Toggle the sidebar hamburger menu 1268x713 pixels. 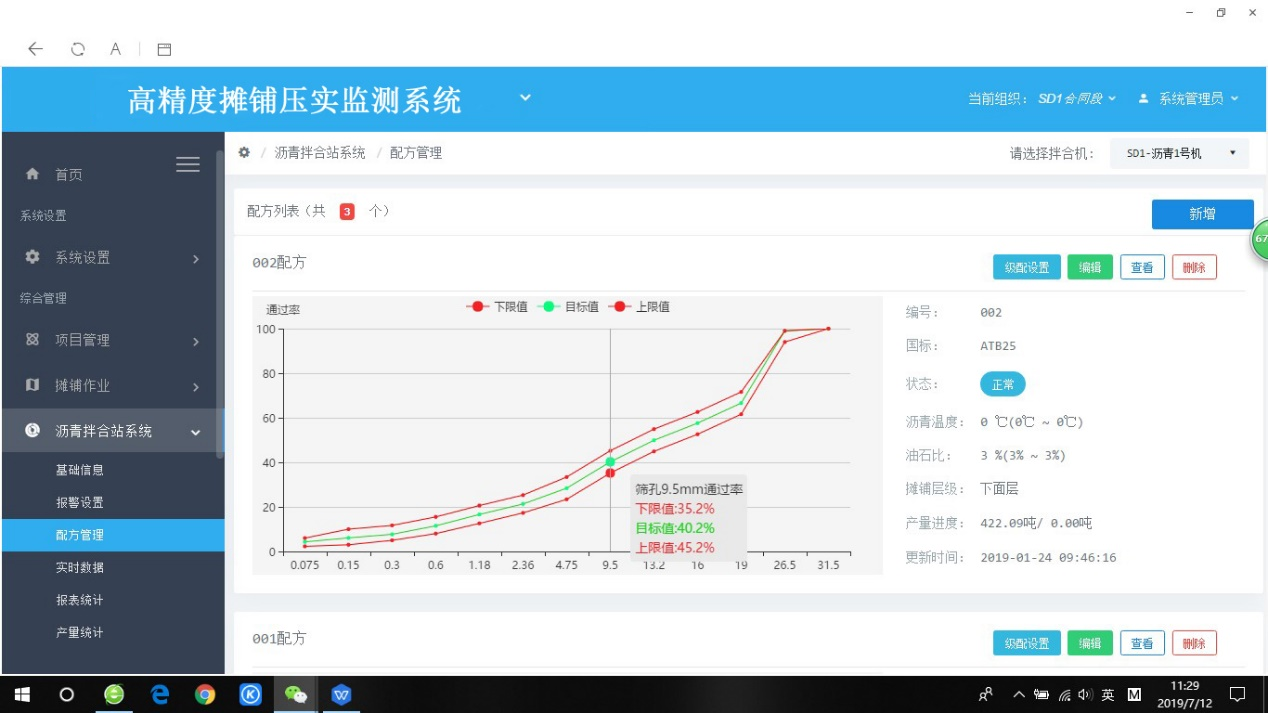[188, 165]
